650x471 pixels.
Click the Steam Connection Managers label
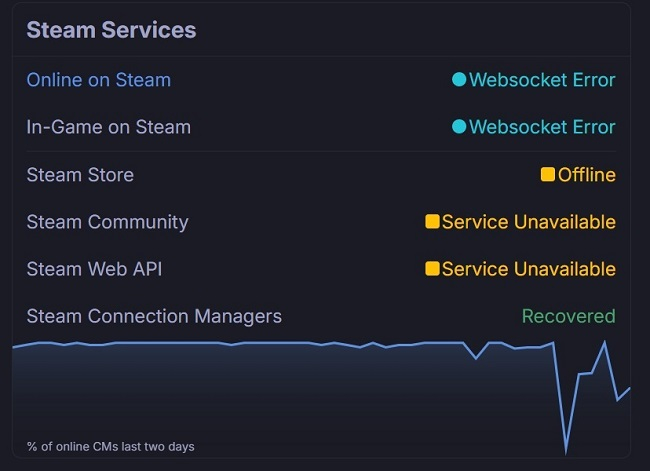(x=154, y=316)
